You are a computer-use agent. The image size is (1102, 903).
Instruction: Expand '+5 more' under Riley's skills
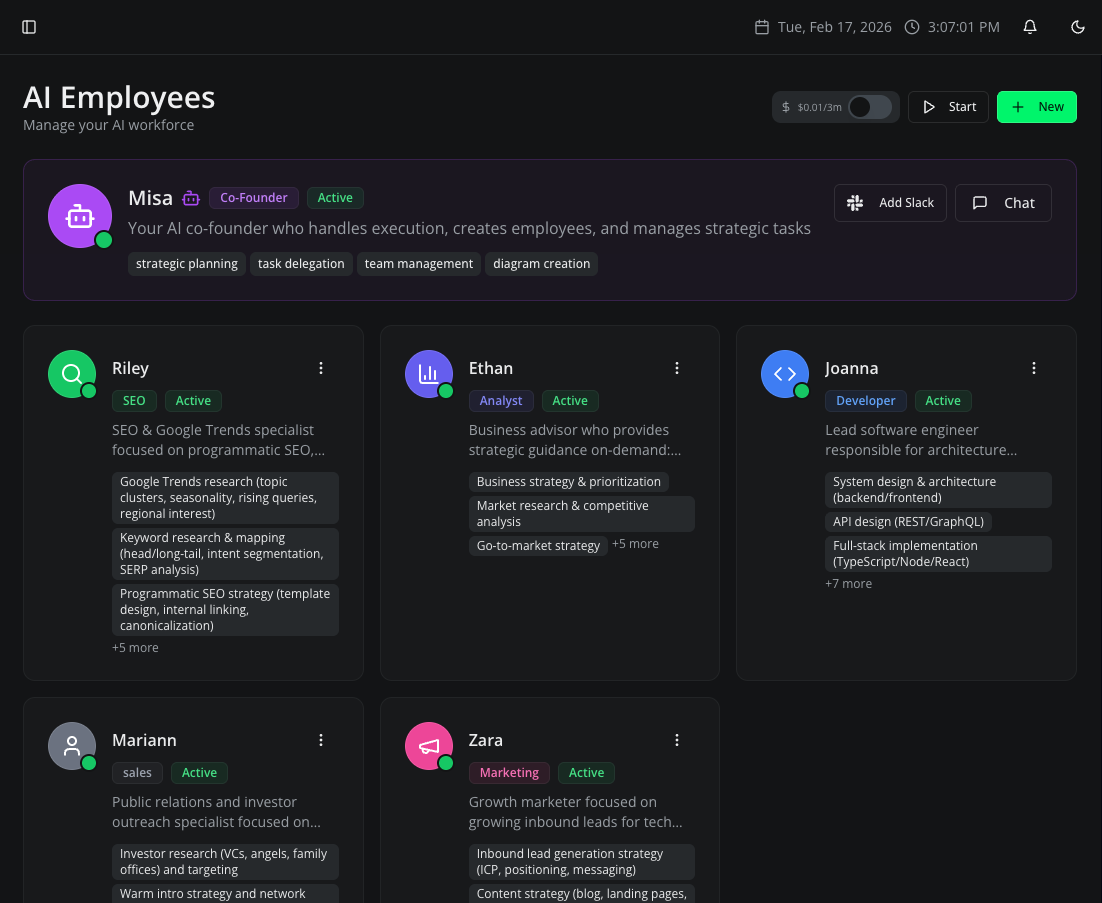pos(135,647)
